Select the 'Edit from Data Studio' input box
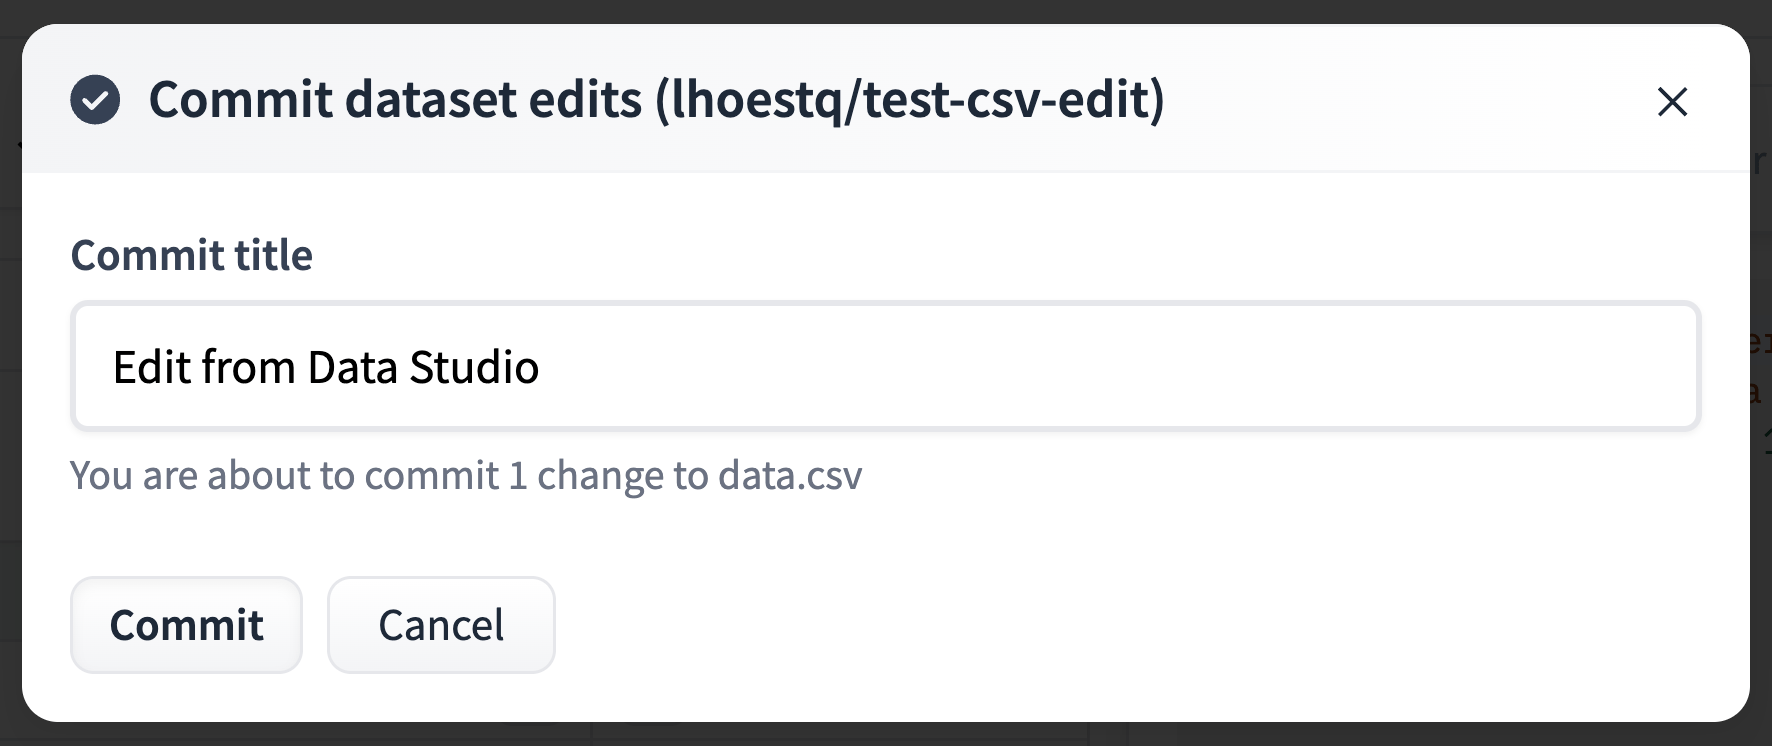 coord(884,366)
